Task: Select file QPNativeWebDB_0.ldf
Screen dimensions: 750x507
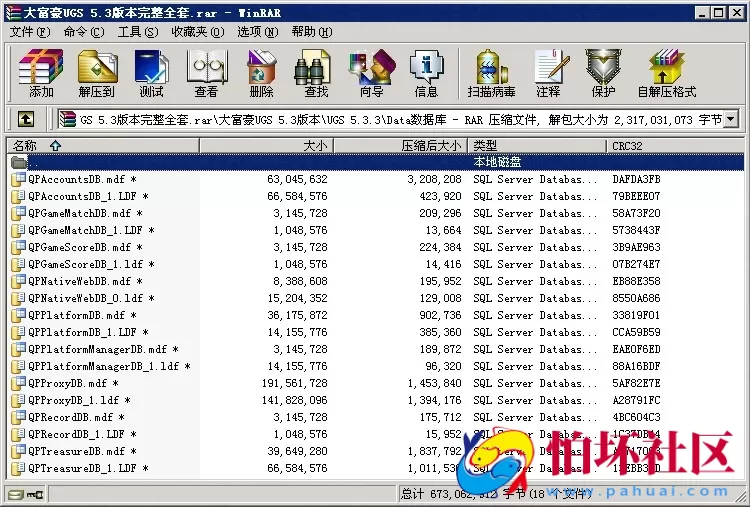Action: [x=91, y=298]
